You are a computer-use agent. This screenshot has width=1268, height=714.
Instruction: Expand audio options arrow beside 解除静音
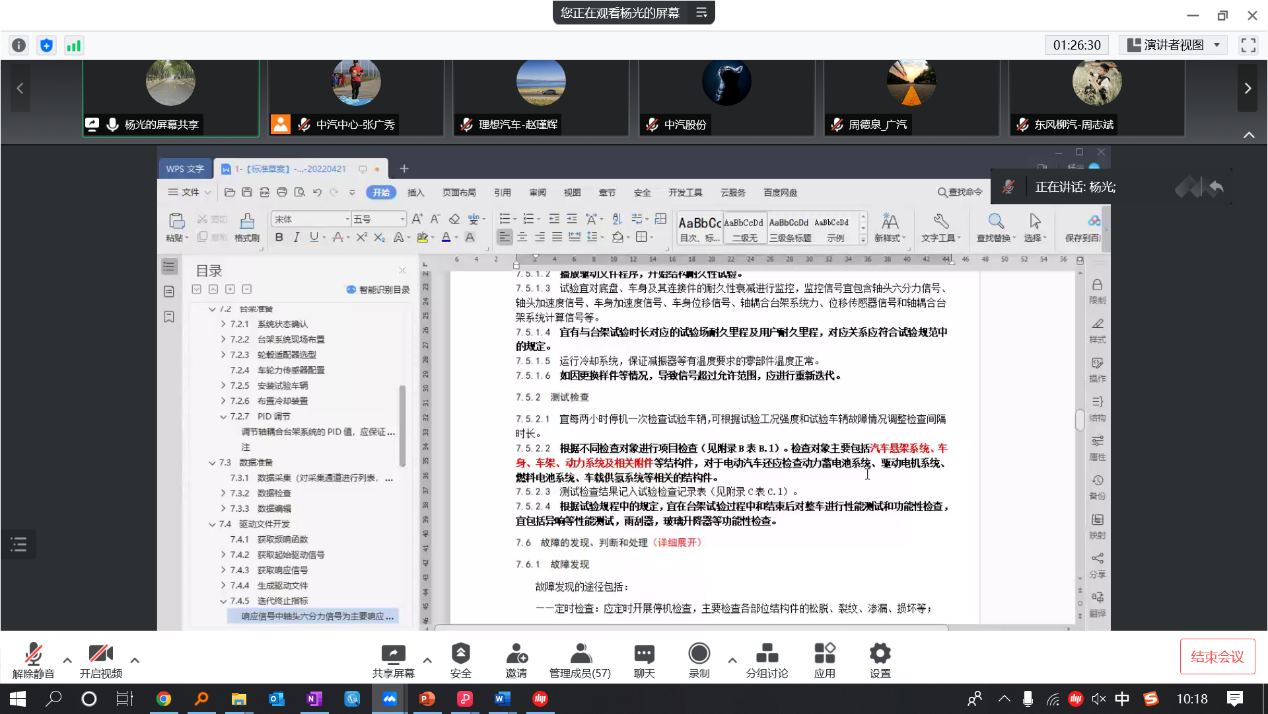67,660
